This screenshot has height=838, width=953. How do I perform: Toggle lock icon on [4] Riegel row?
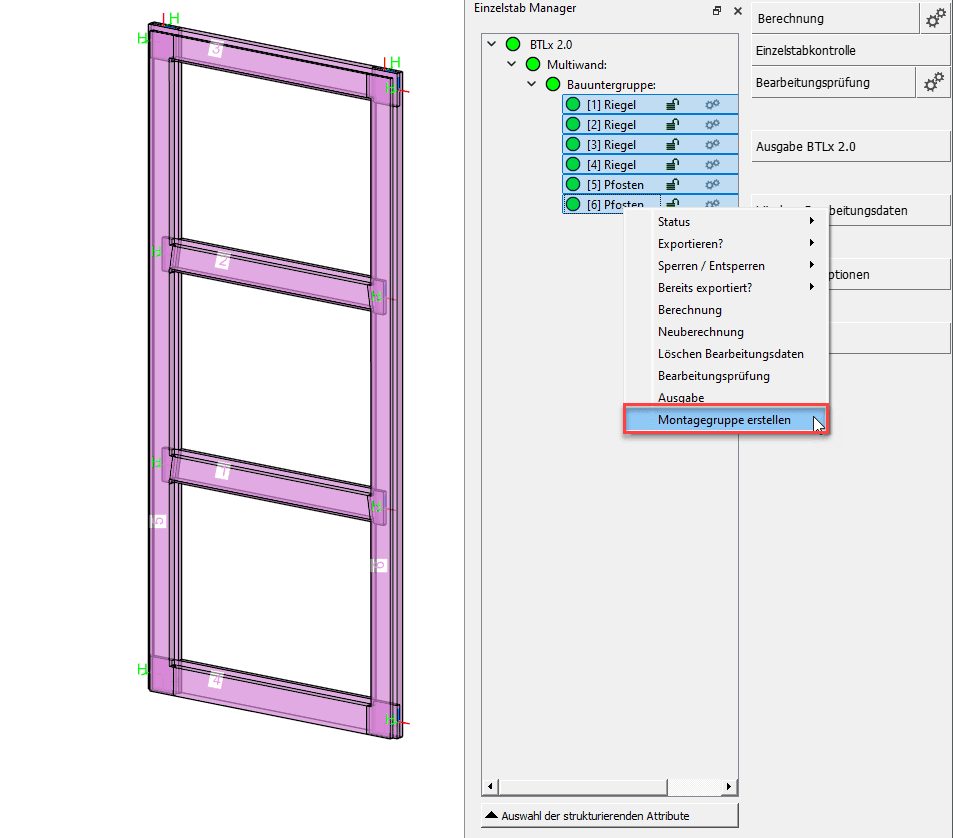[672, 164]
